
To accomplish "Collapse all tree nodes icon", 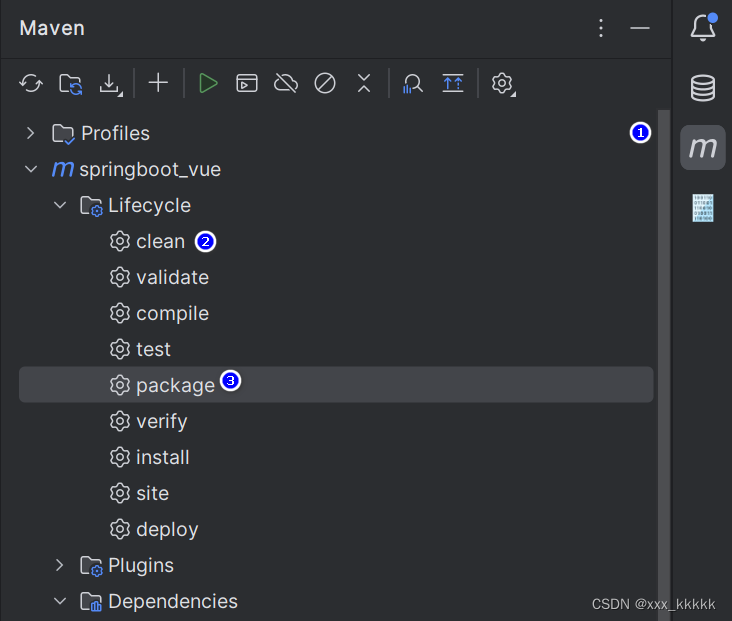I will click(x=364, y=83).
